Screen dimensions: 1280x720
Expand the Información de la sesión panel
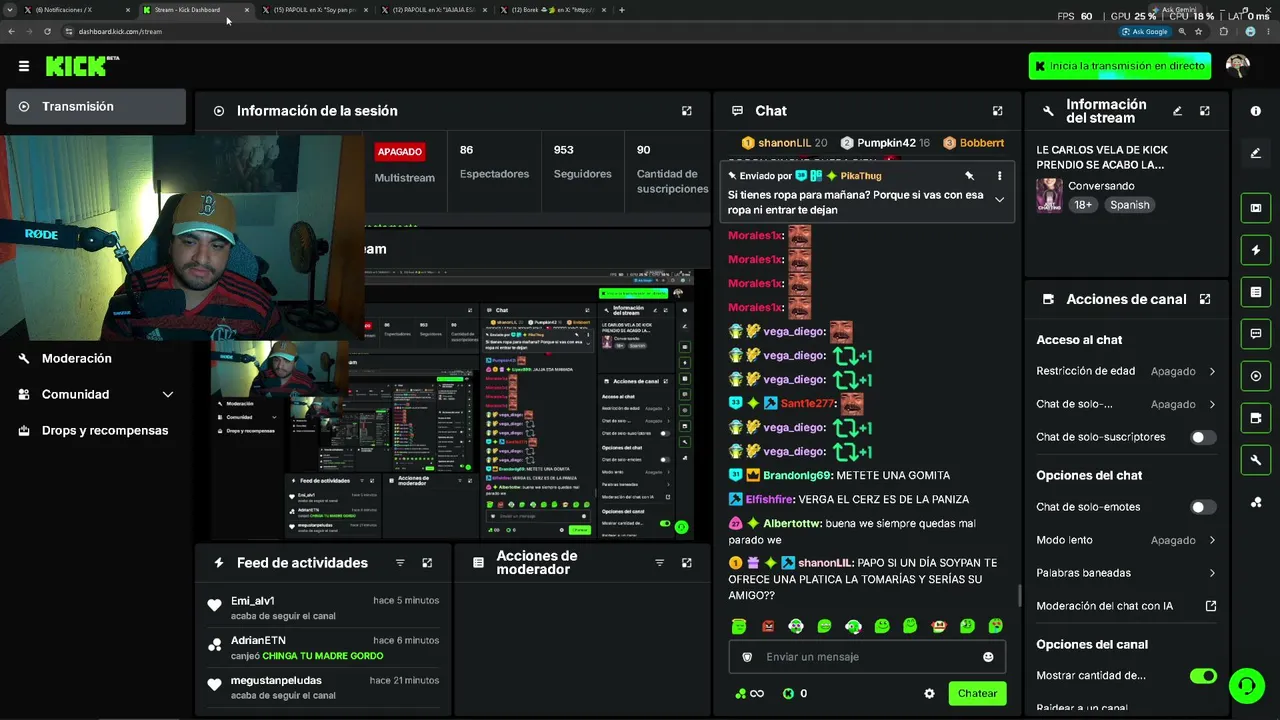pos(686,111)
